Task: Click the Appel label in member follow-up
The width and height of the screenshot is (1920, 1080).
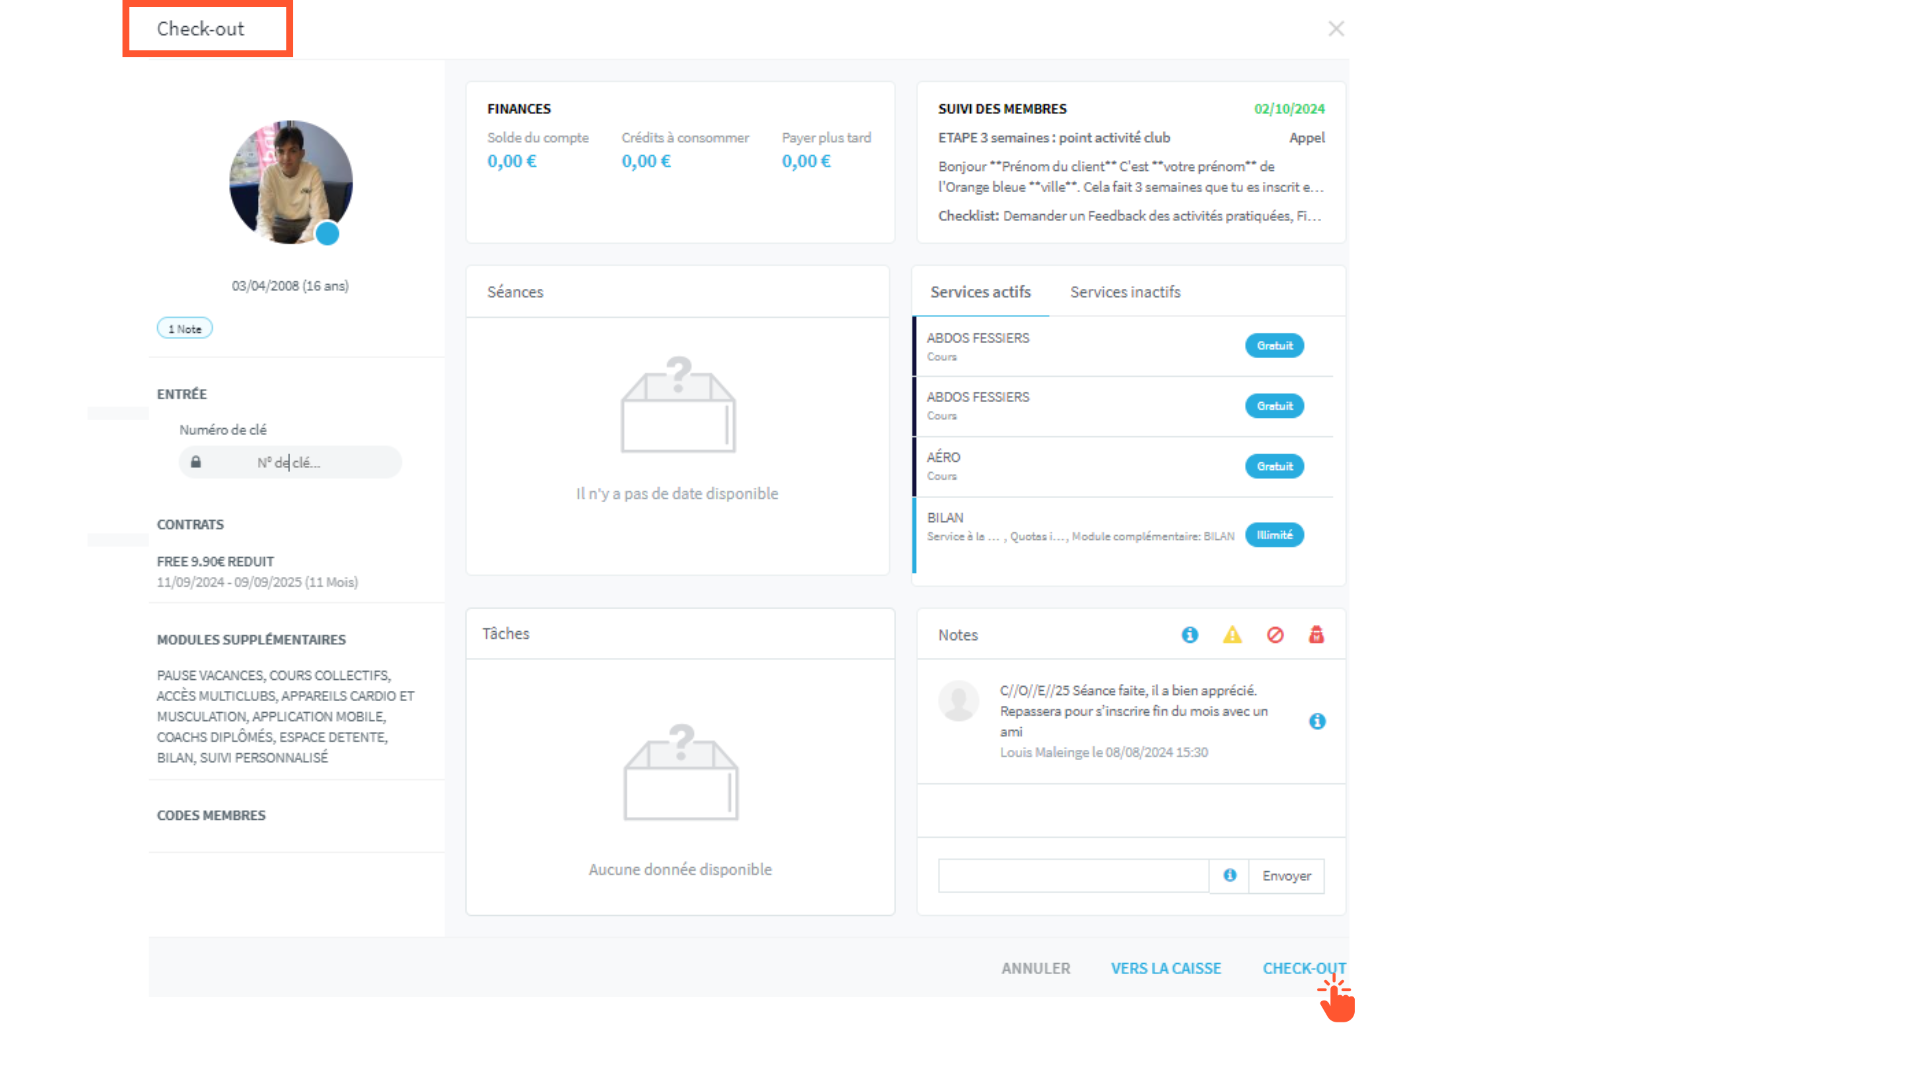Action: [x=1306, y=138]
